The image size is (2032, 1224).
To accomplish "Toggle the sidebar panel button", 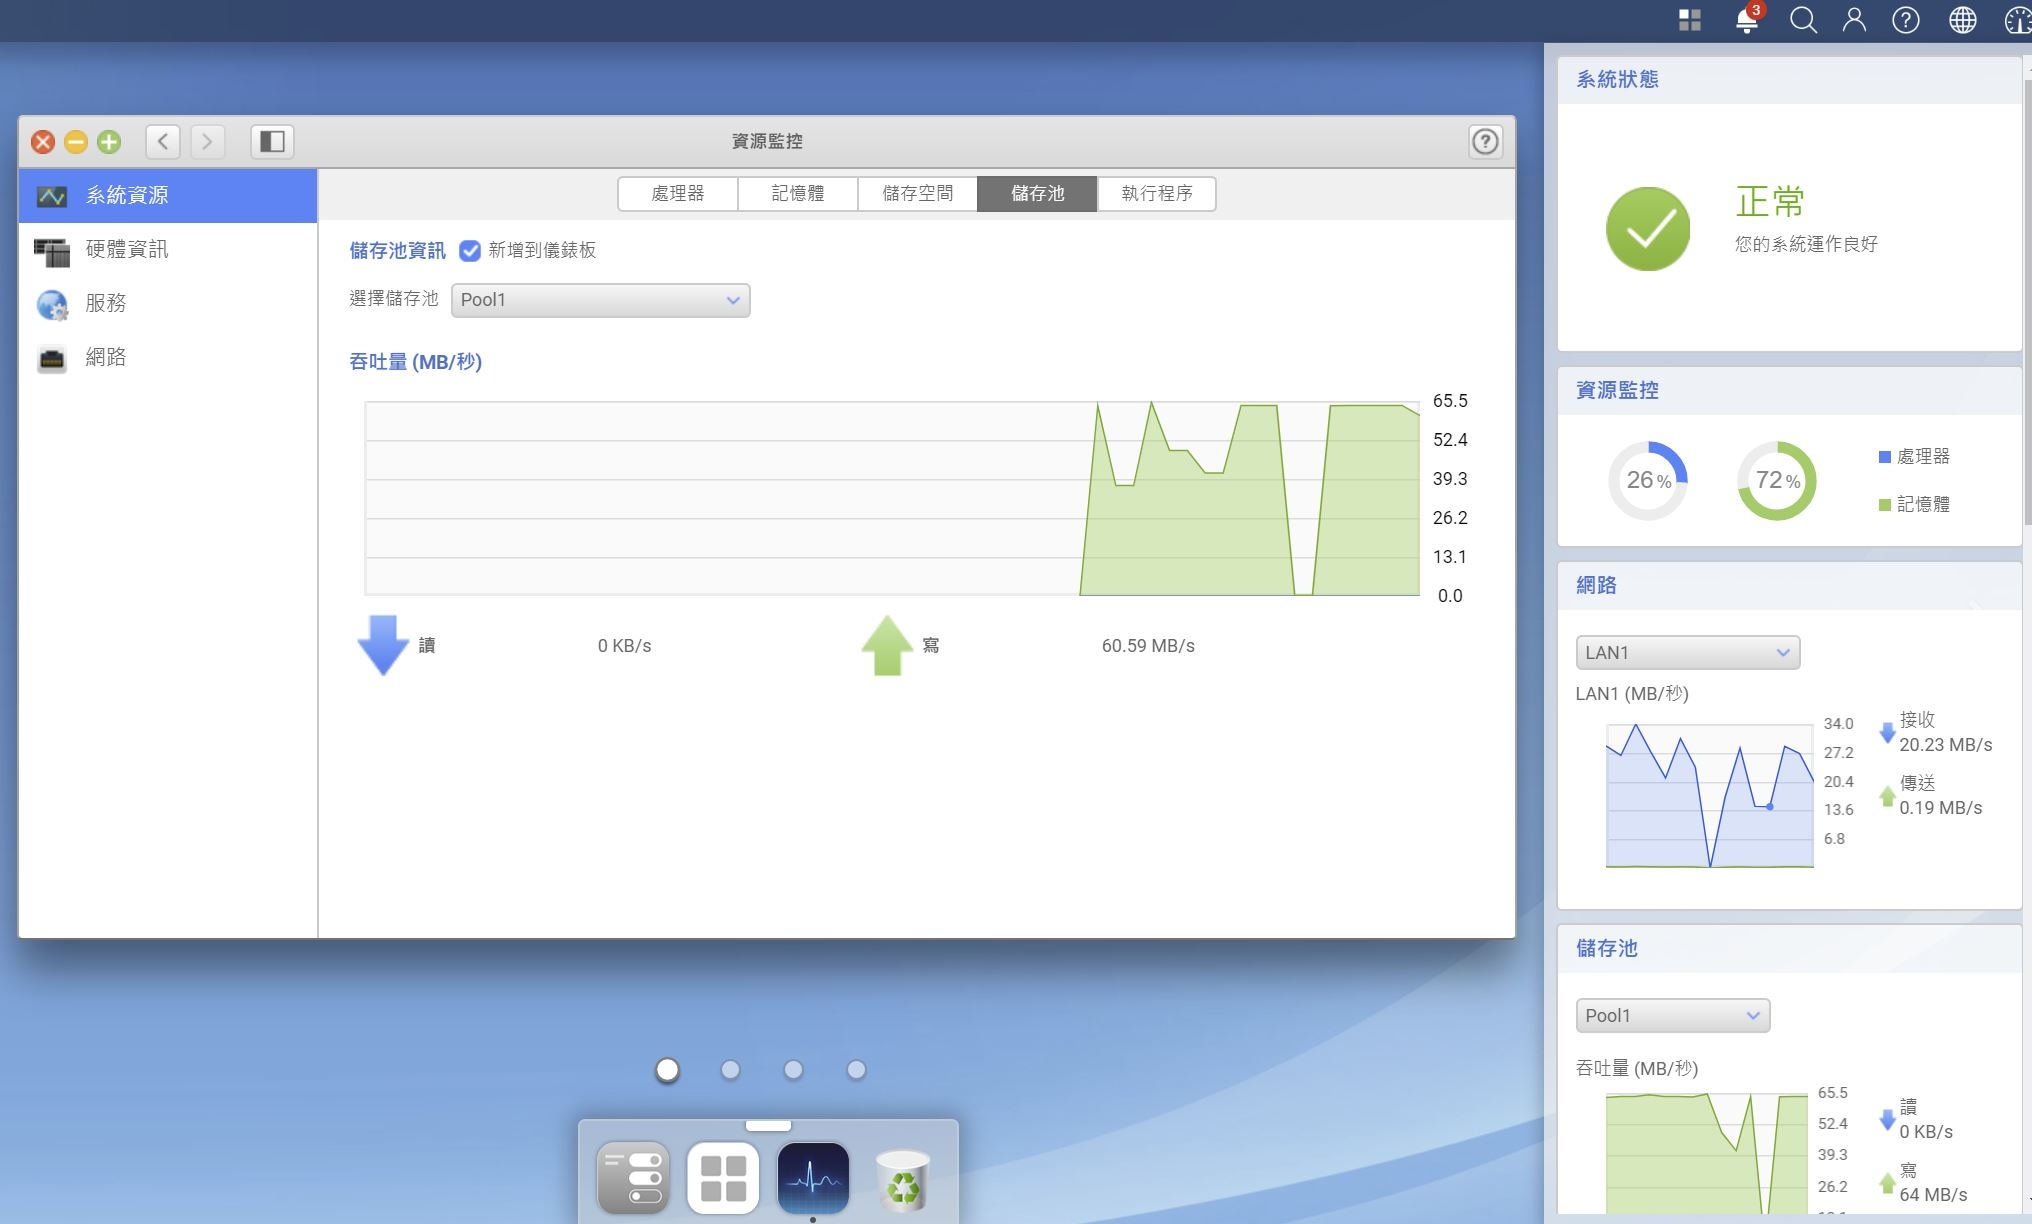I will click(x=272, y=141).
